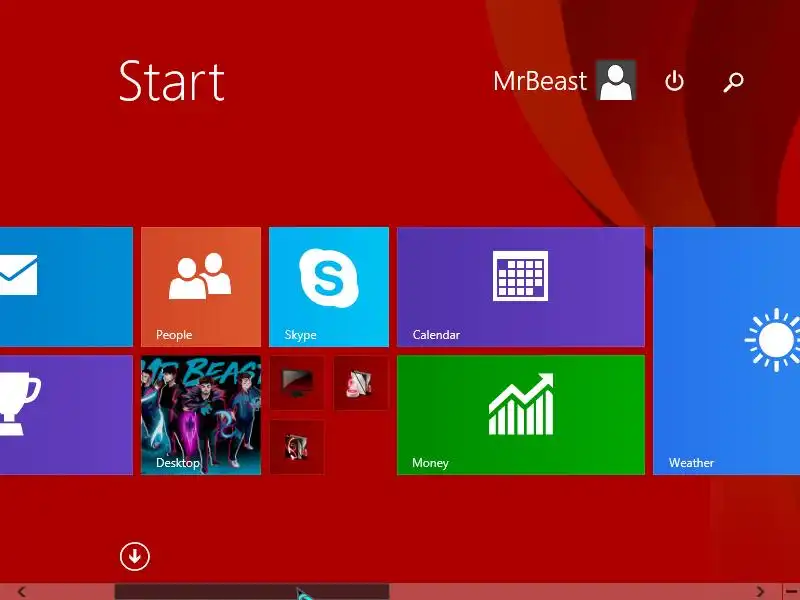Click the MrBeast user account picture
Image resolution: width=800 pixels, height=600 pixels.
tap(616, 80)
